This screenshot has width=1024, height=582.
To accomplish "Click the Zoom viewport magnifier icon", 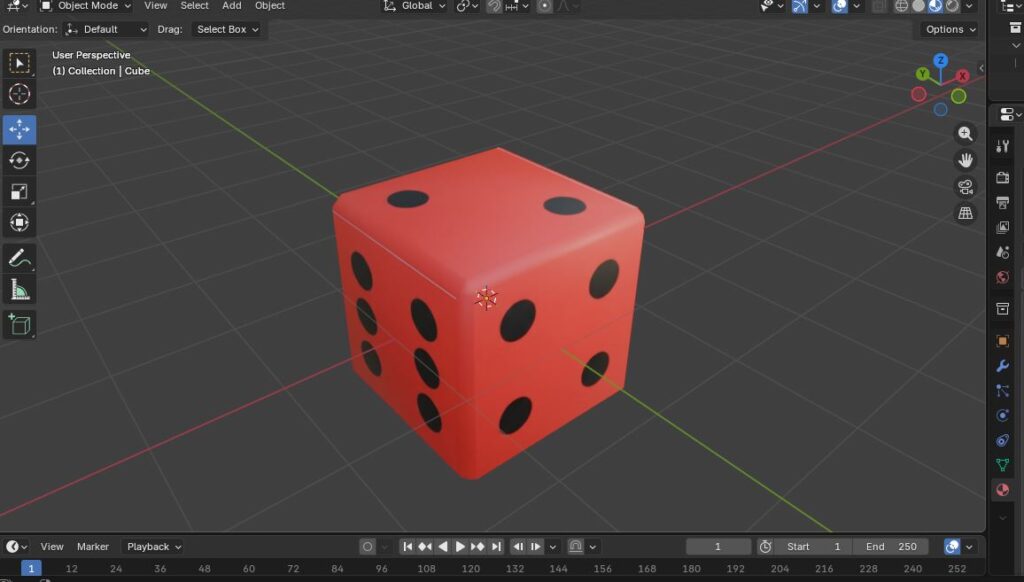I will click(965, 134).
